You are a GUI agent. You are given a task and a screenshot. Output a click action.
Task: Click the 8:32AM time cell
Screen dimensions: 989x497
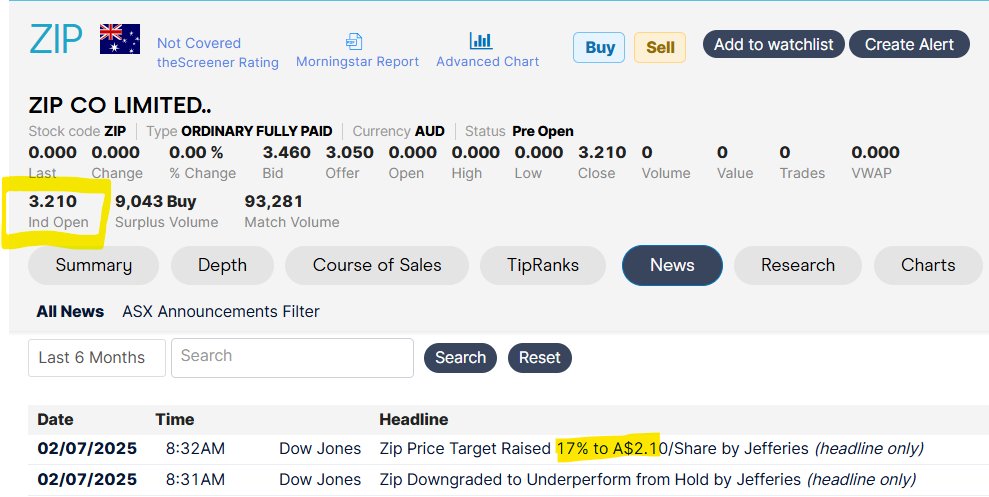click(x=196, y=448)
